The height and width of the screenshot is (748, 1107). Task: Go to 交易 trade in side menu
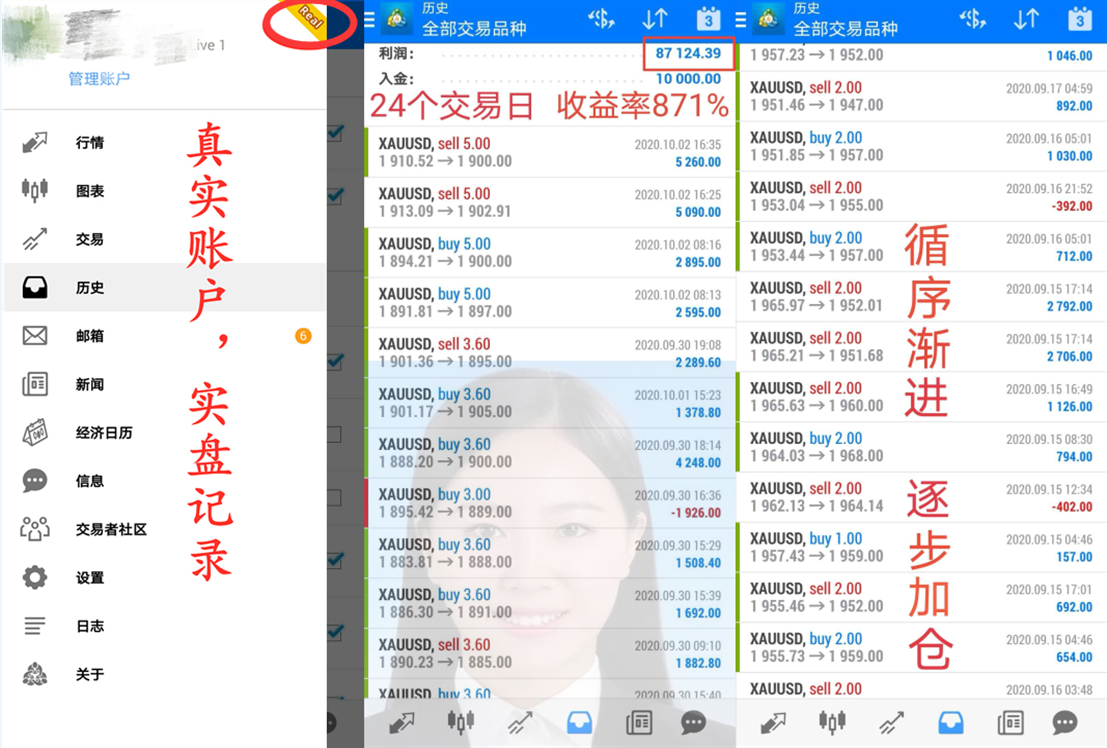click(164, 239)
